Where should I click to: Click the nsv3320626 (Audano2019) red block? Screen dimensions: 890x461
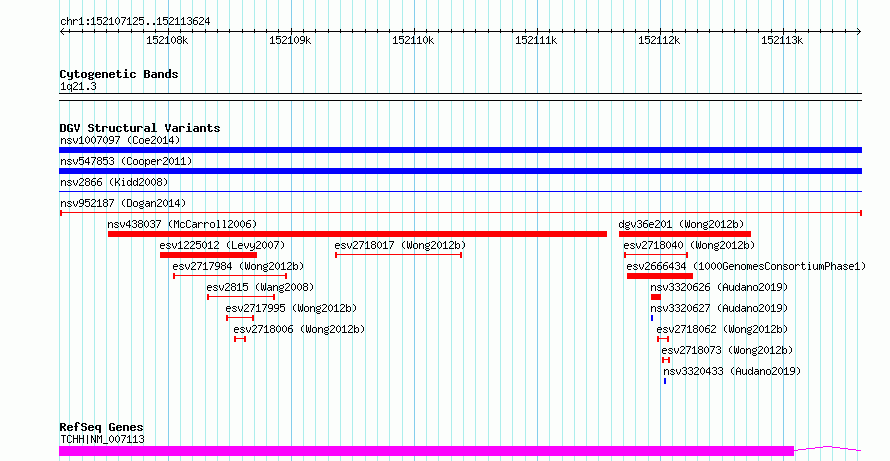[x=656, y=297]
